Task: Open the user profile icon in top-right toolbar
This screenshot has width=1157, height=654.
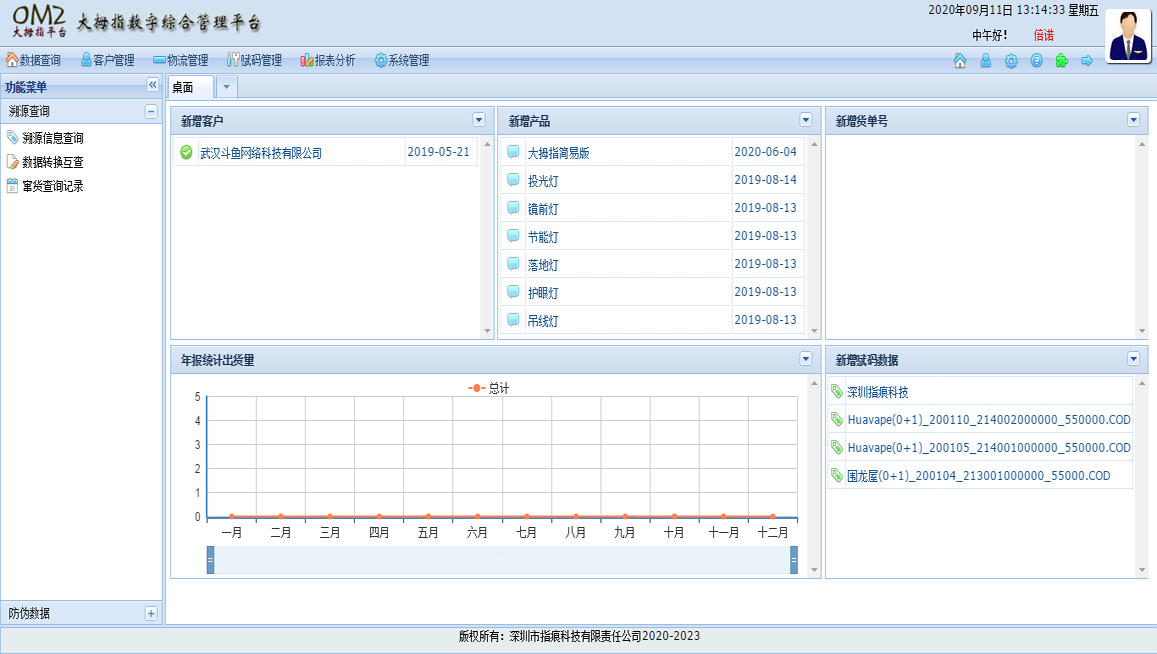Action: point(985,61)
